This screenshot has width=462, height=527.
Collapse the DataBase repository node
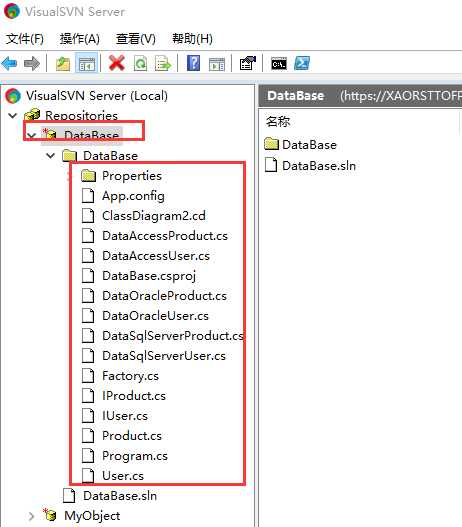click(x=31, y=136)
